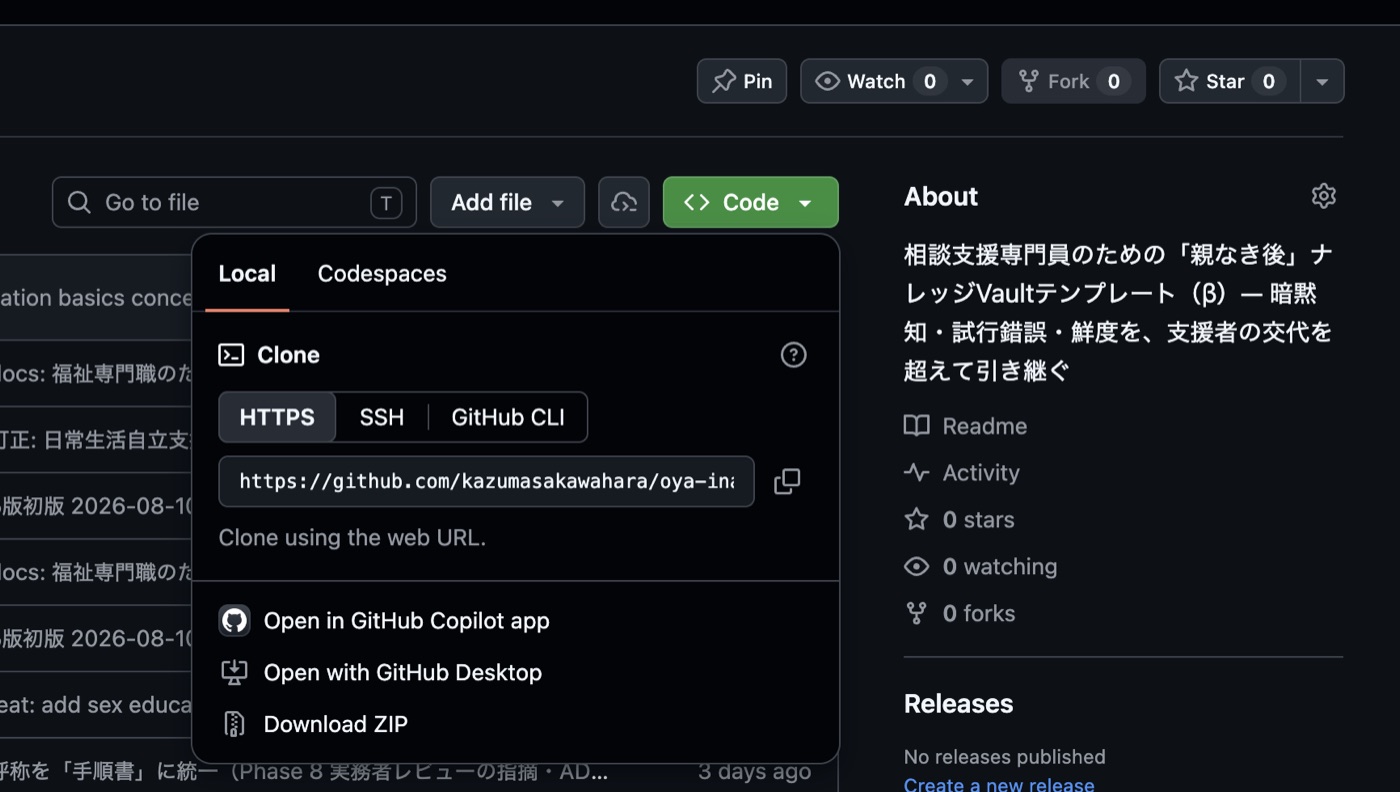Image resolution: width=1400 pixels, height=792 pixels.
Task: Click the book icon next to Readme
Action: pos(916,426)
